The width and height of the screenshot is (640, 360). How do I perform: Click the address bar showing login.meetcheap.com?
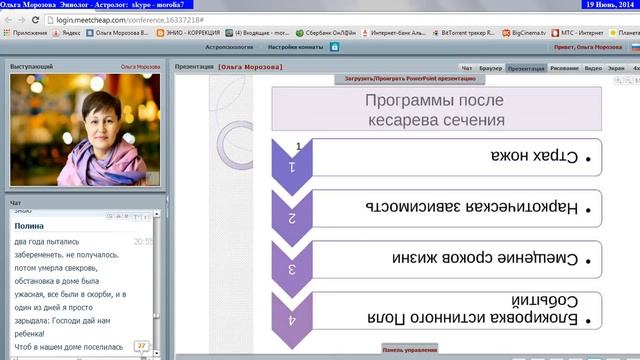[x=341, y=20]
